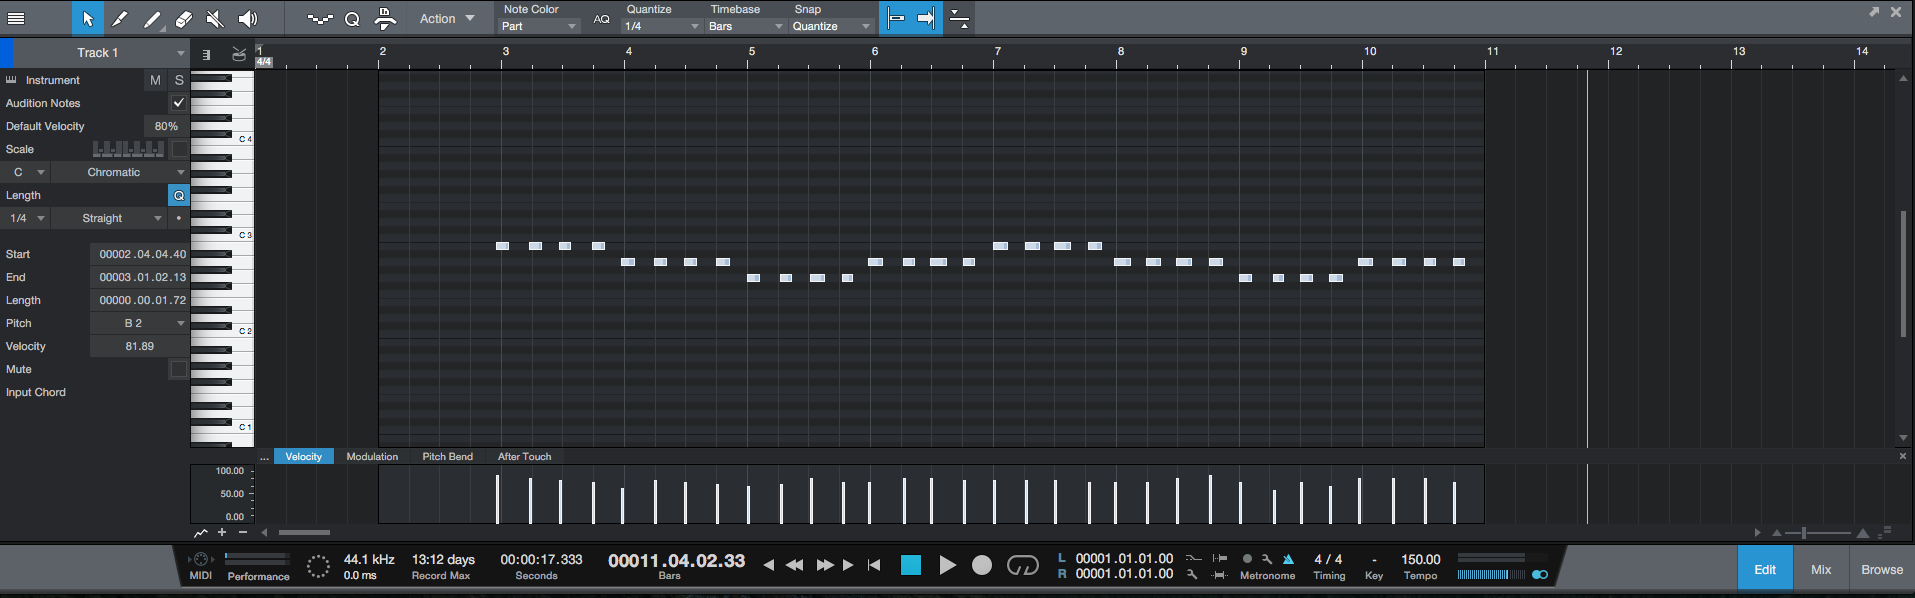The image size is (1915, 598).
Task: Toggle the Metronome click icon
Action: 1288,559
